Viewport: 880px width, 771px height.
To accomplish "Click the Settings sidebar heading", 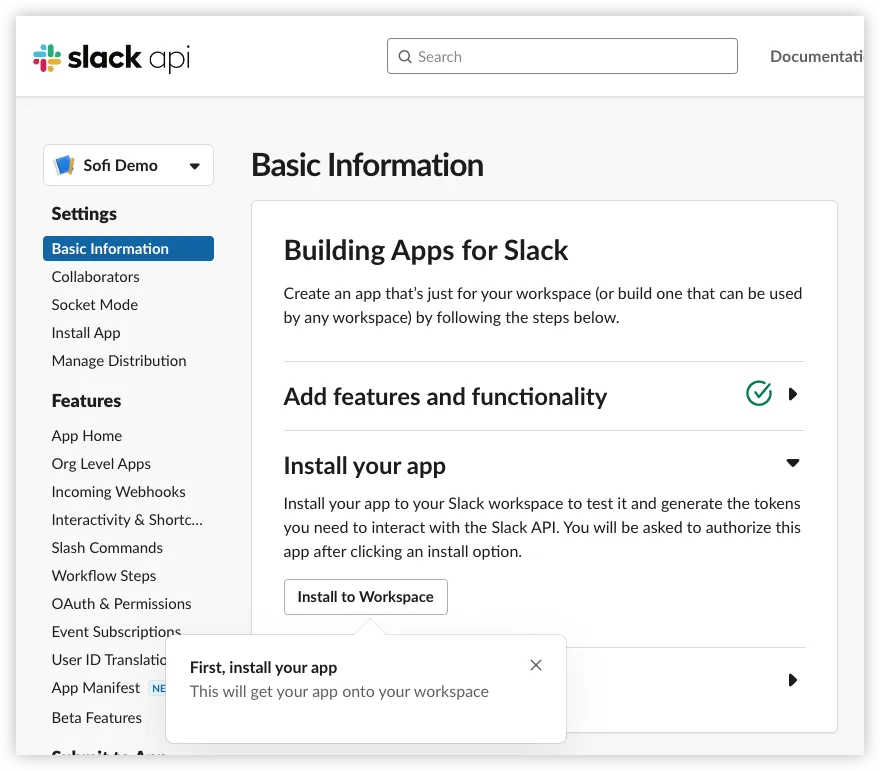I will (84, 214).
